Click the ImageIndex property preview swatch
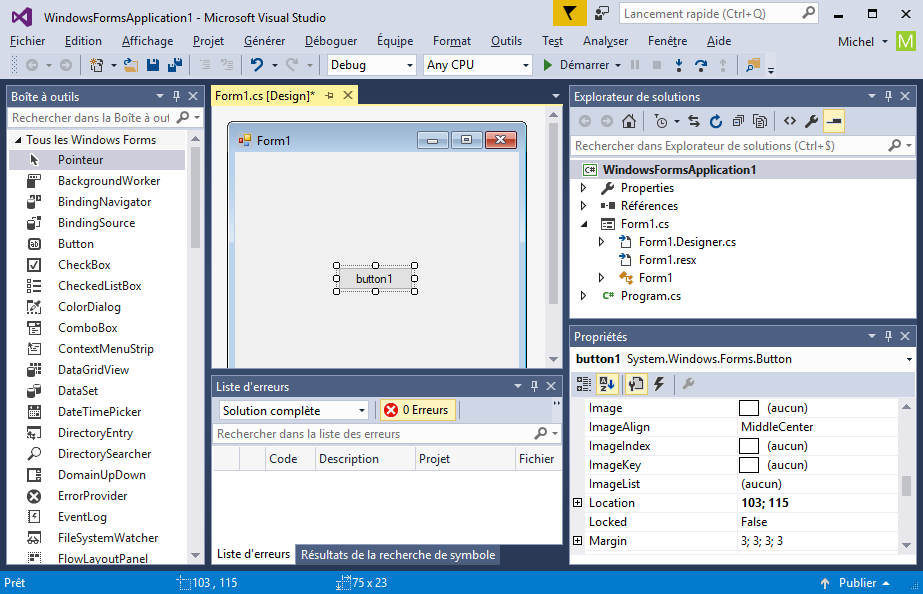 [748, 446]
